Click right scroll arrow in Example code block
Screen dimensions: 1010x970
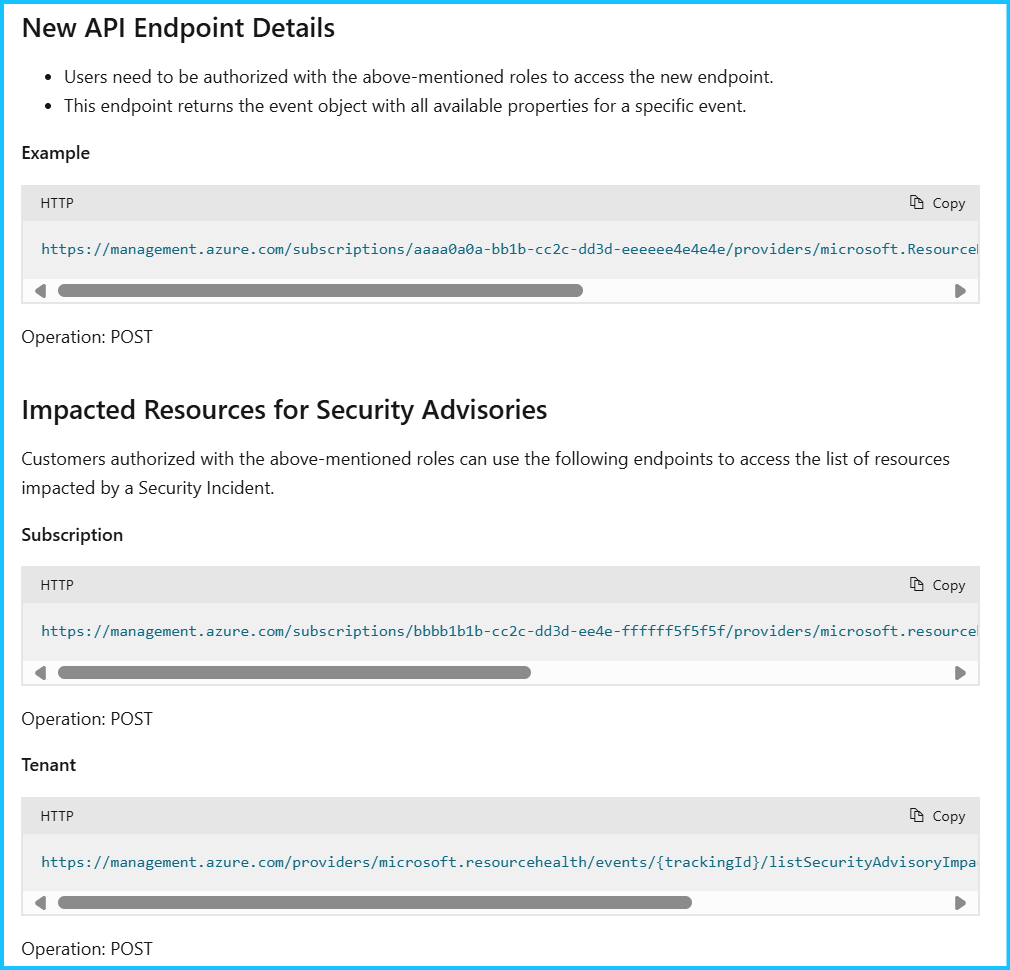[960, 291]
